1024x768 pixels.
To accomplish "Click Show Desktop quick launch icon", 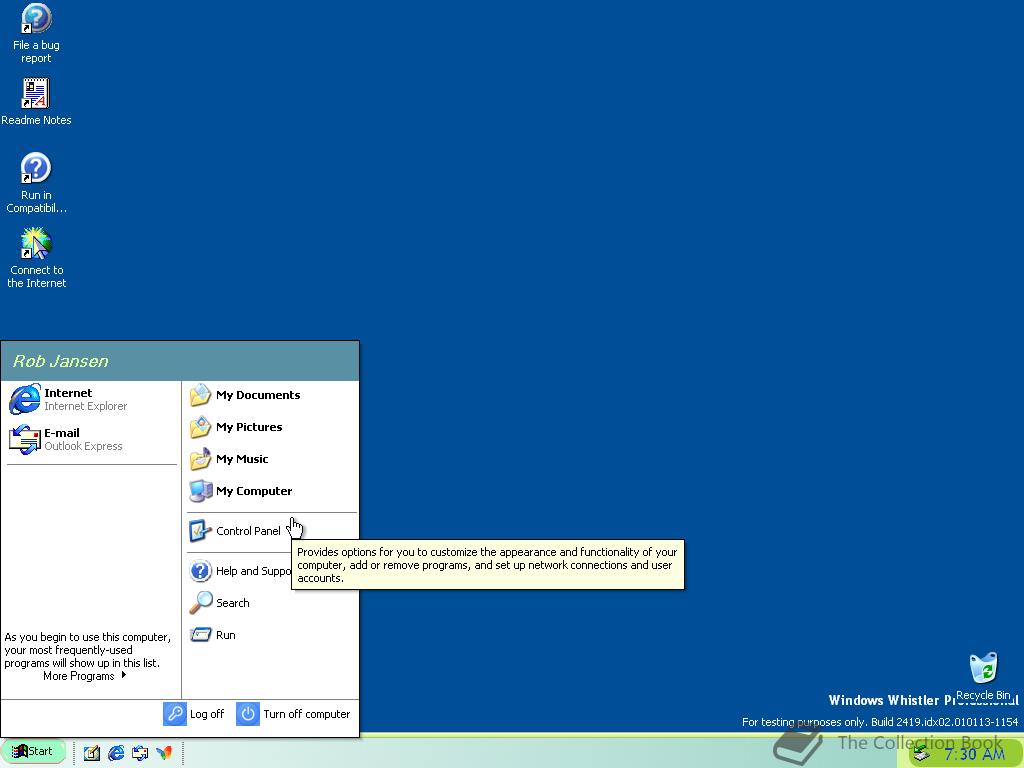I will tap(91, 753).
